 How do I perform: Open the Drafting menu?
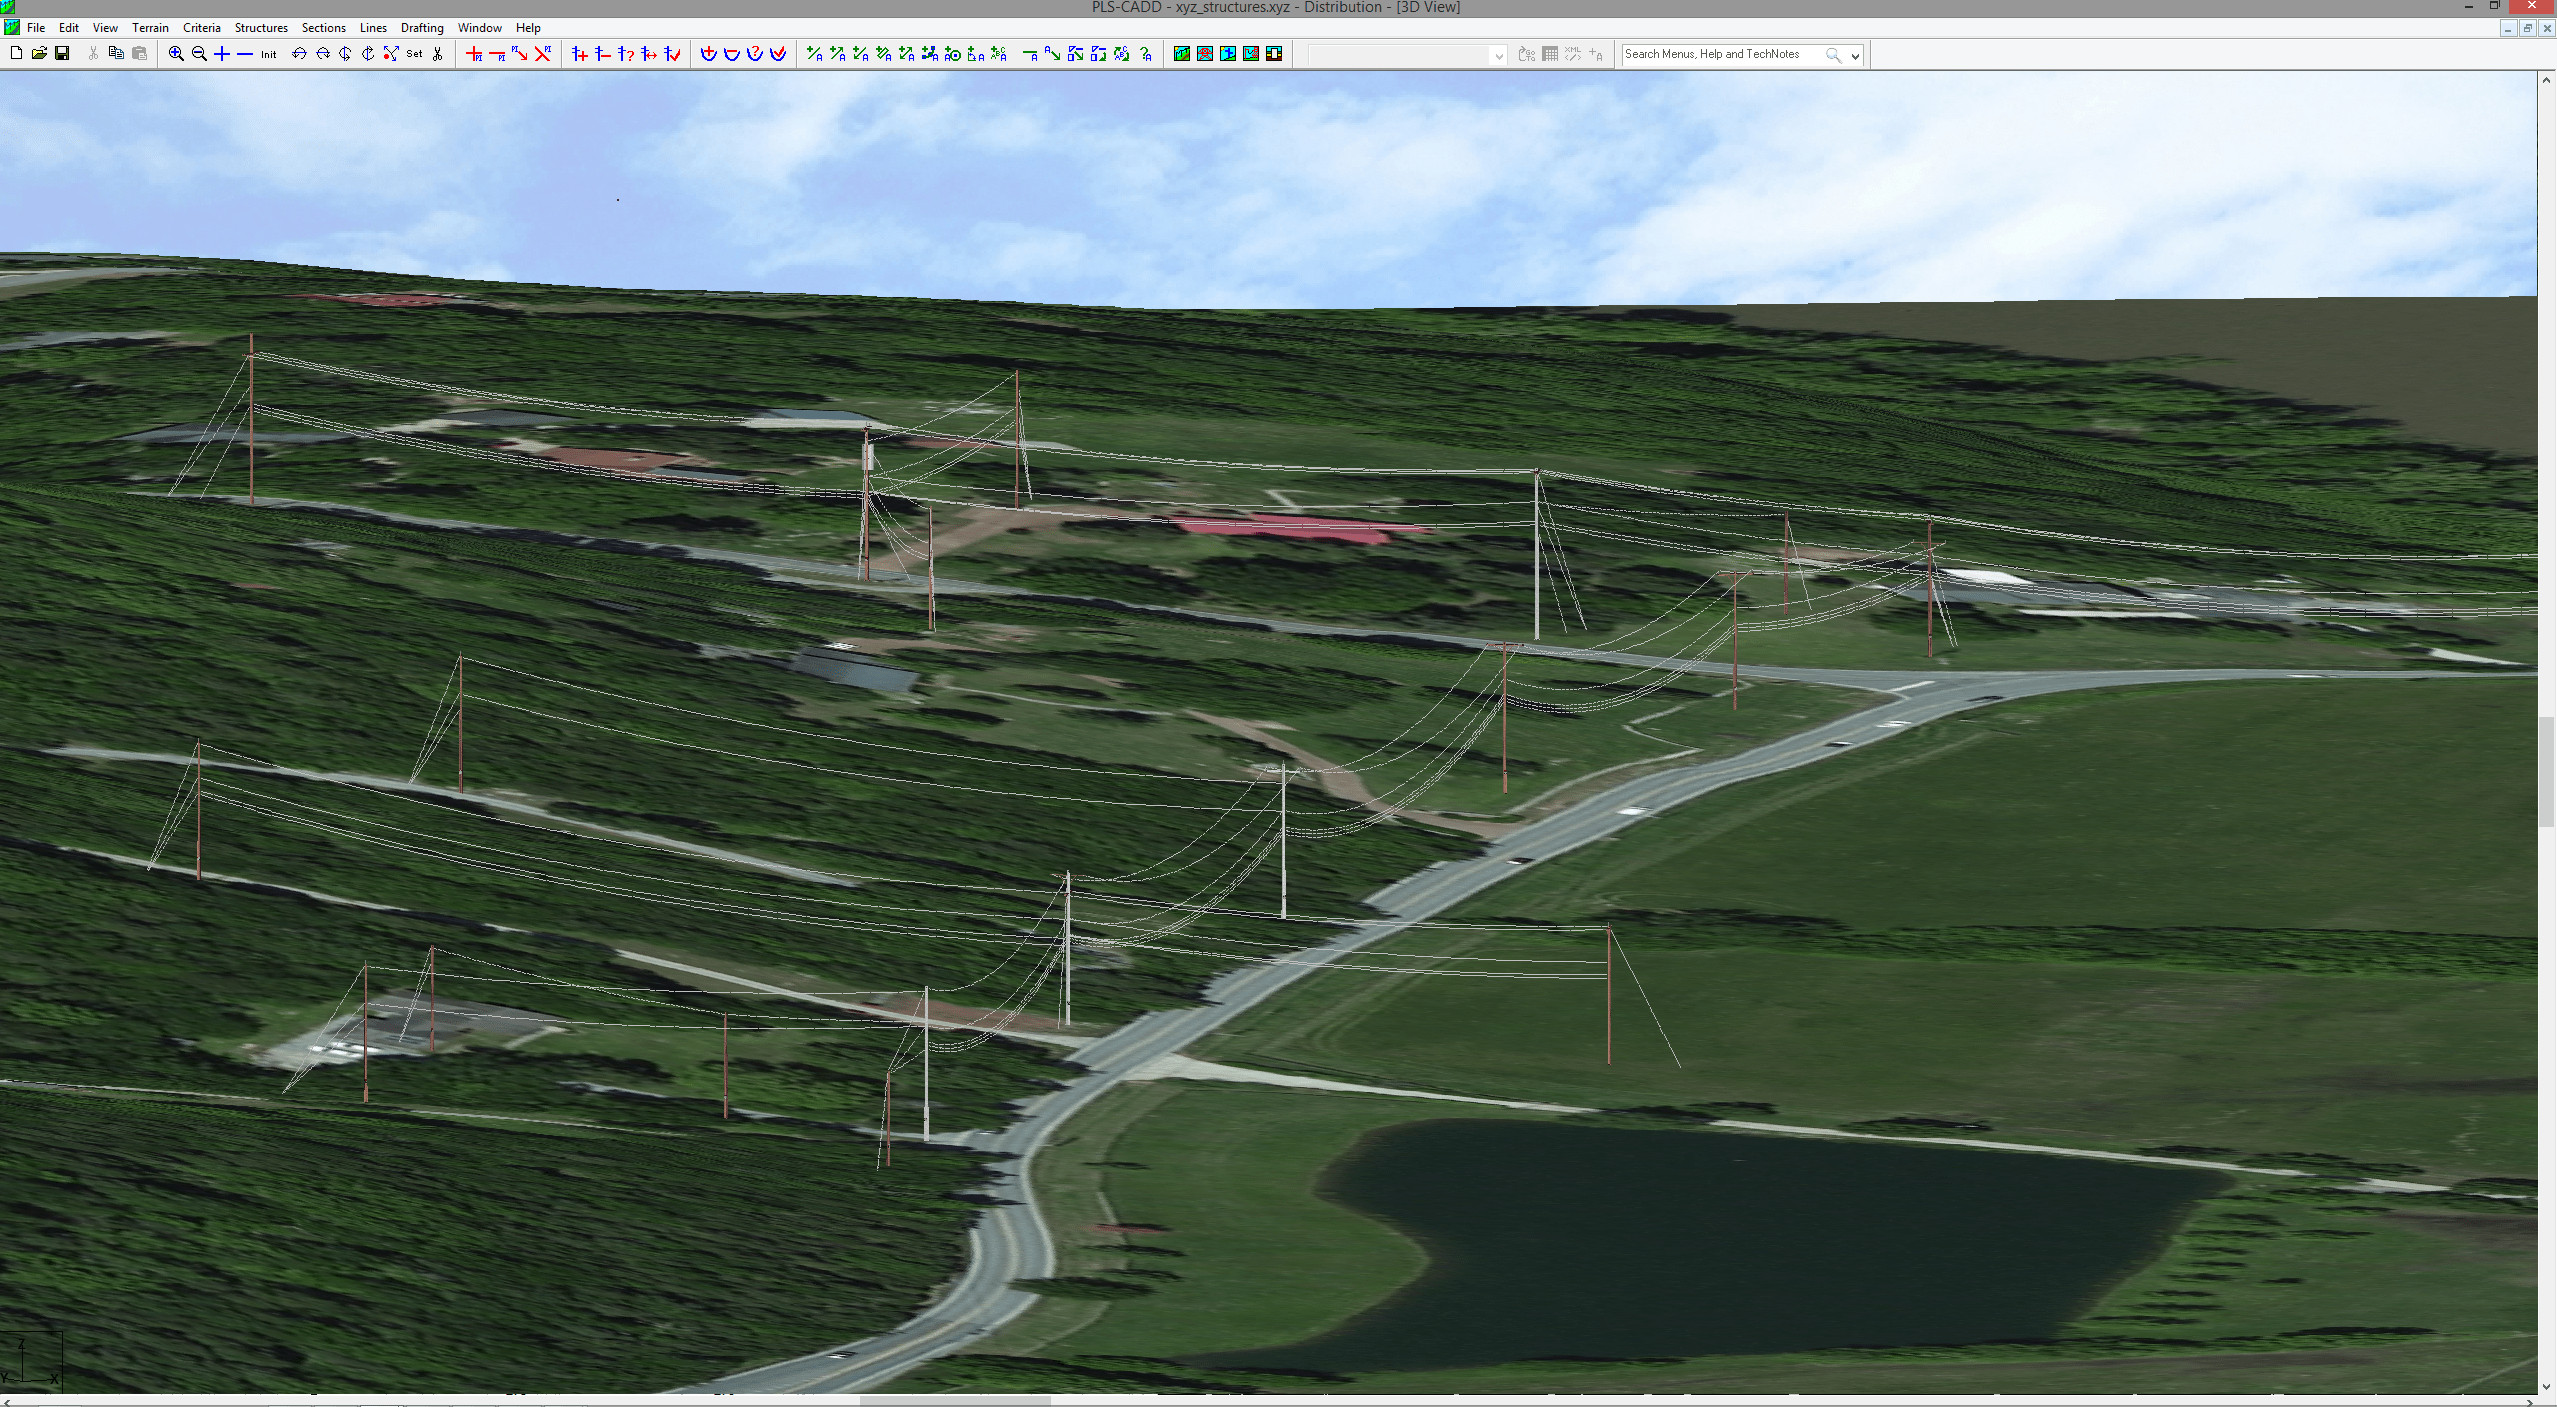click(x=422, y=28)
